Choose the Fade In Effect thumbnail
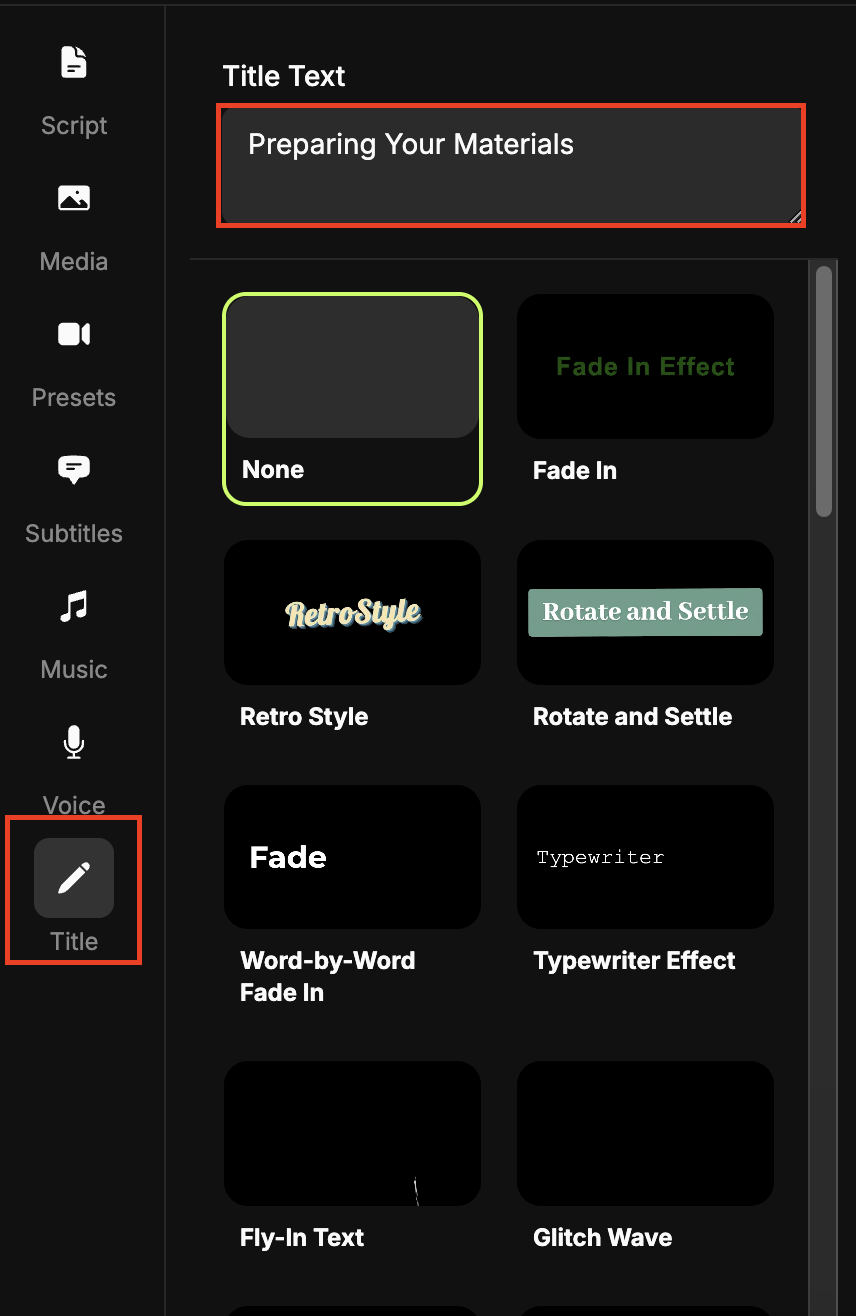Image resolution: width=856 pixels, height=1316 pixels. click(x=645, y=366)
